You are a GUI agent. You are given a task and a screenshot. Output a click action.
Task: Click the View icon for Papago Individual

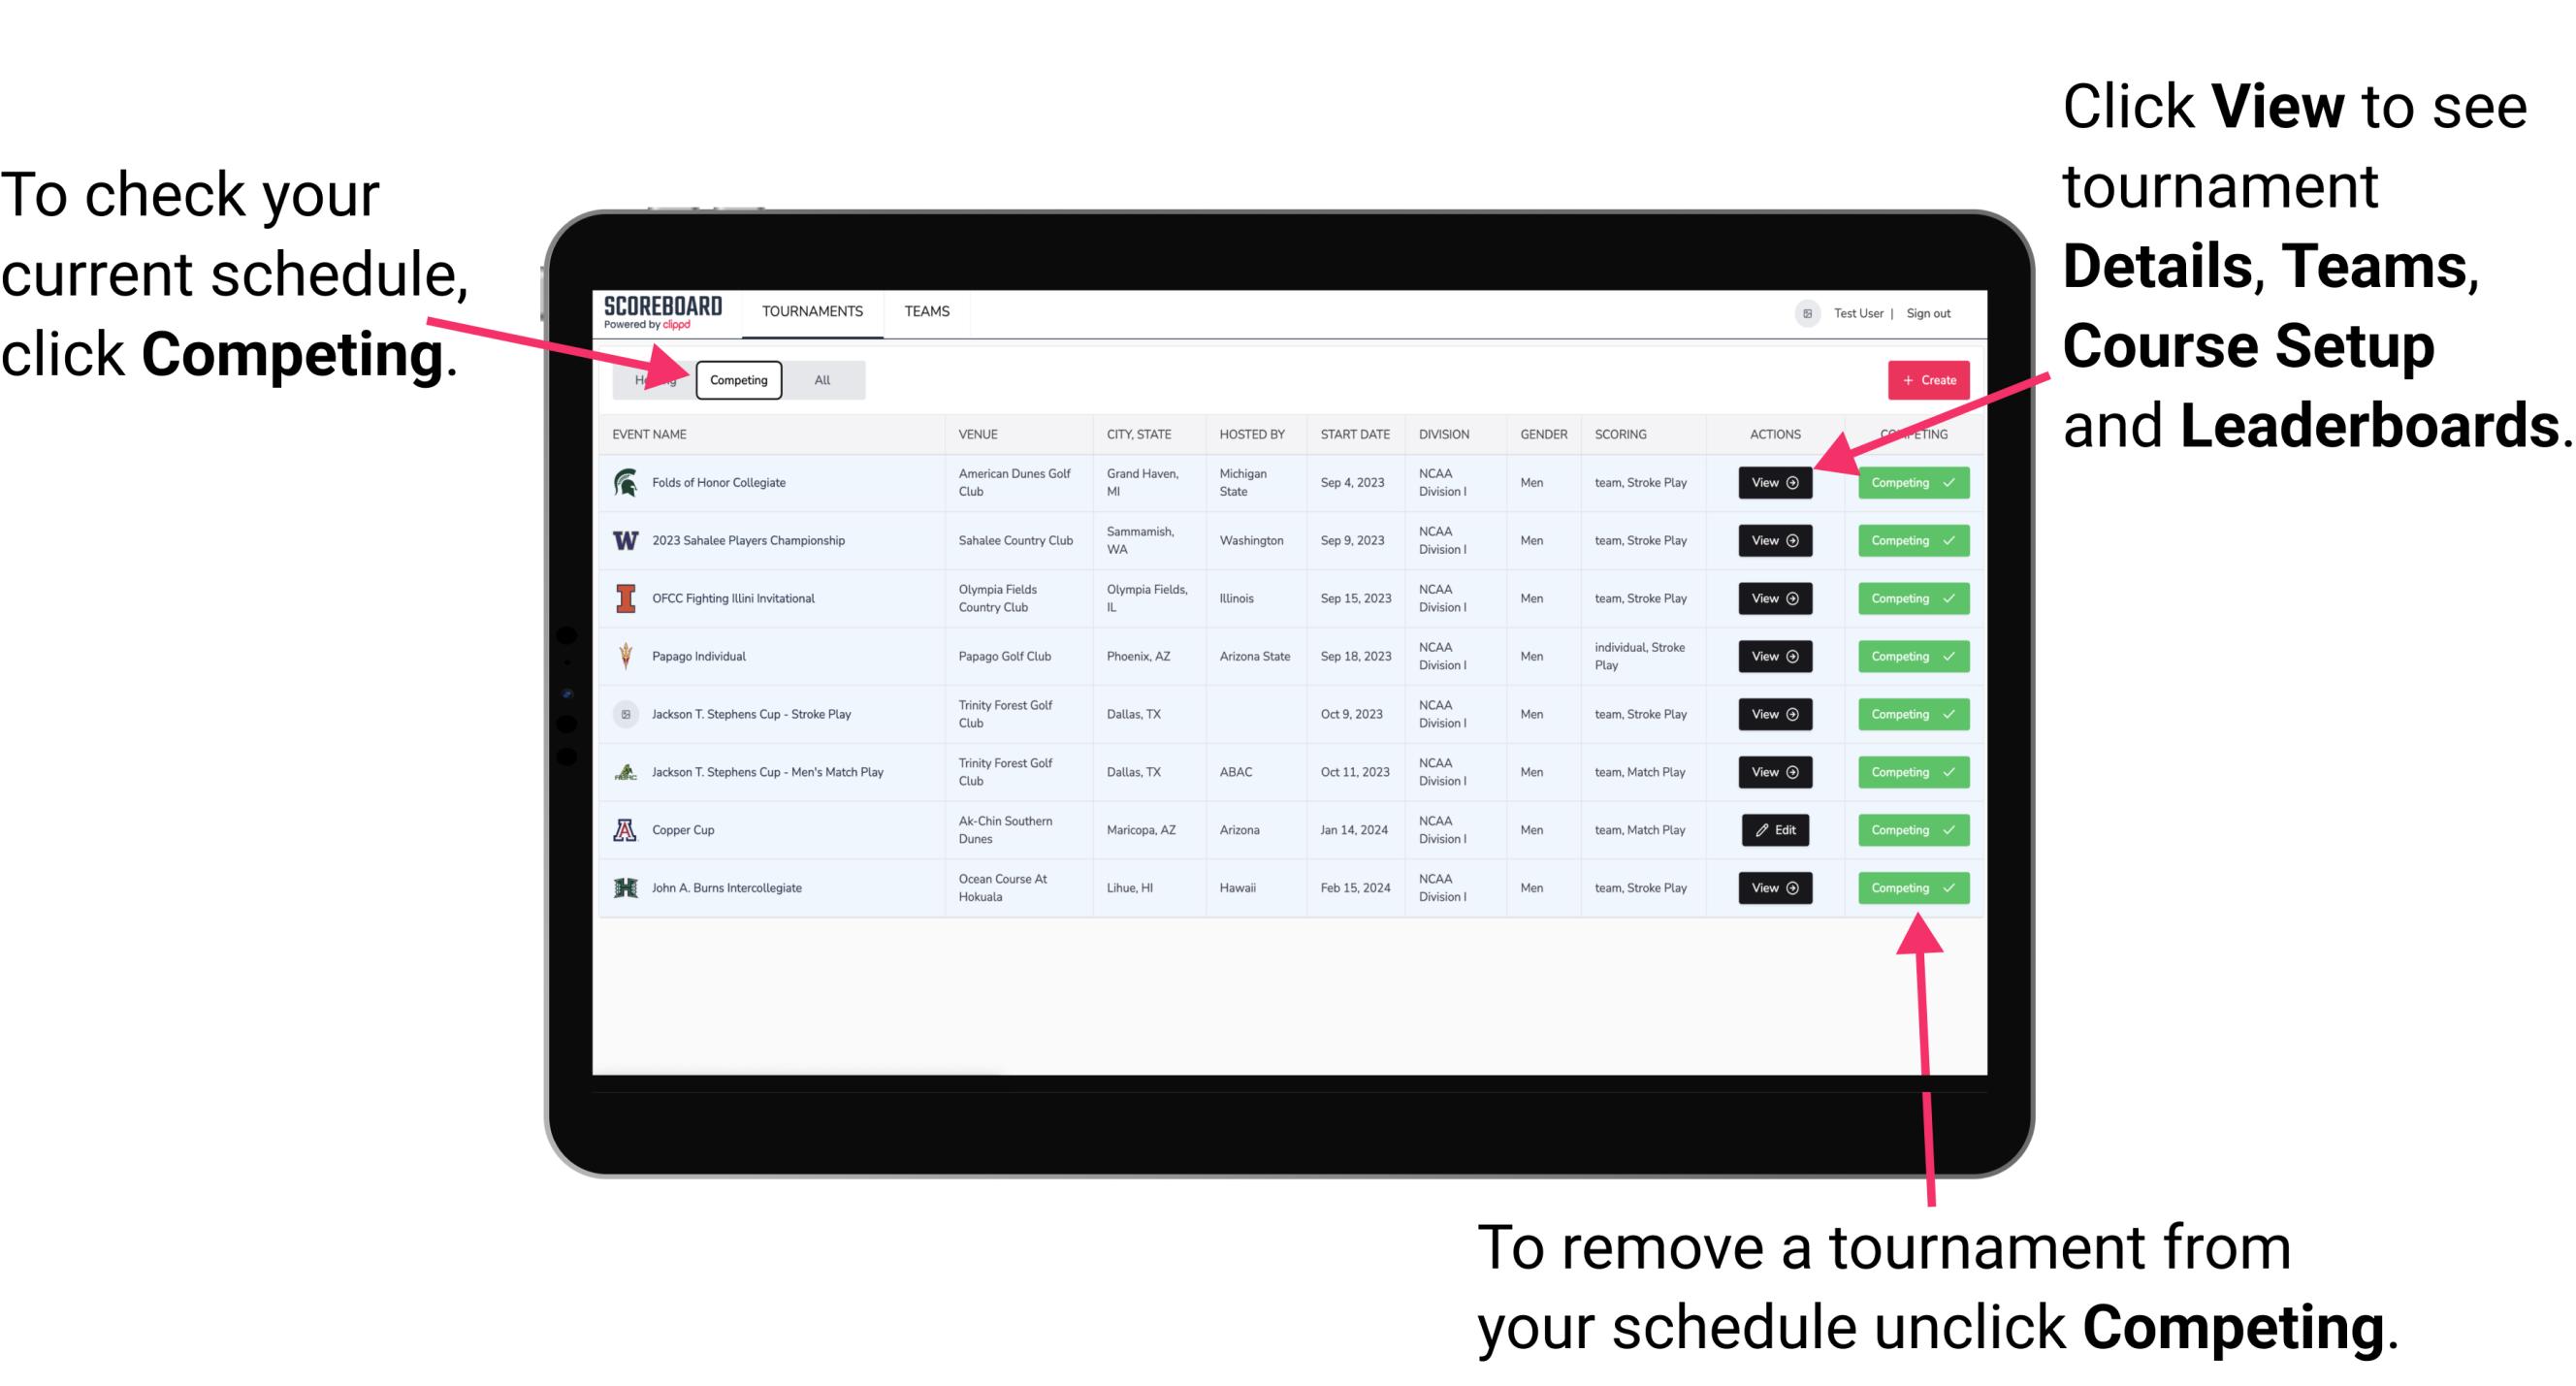click(x=1774, y=658)
